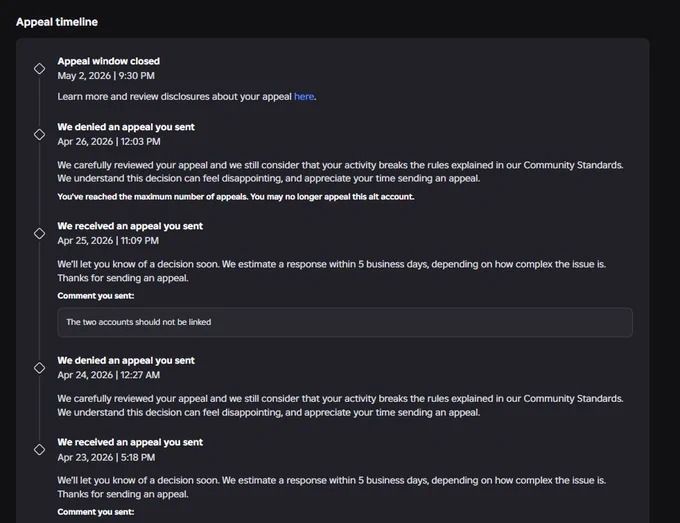The height and width of the screenshot is (523, 680).
Task: Click the 'Appeal timeline' heading
Action: 57,22
